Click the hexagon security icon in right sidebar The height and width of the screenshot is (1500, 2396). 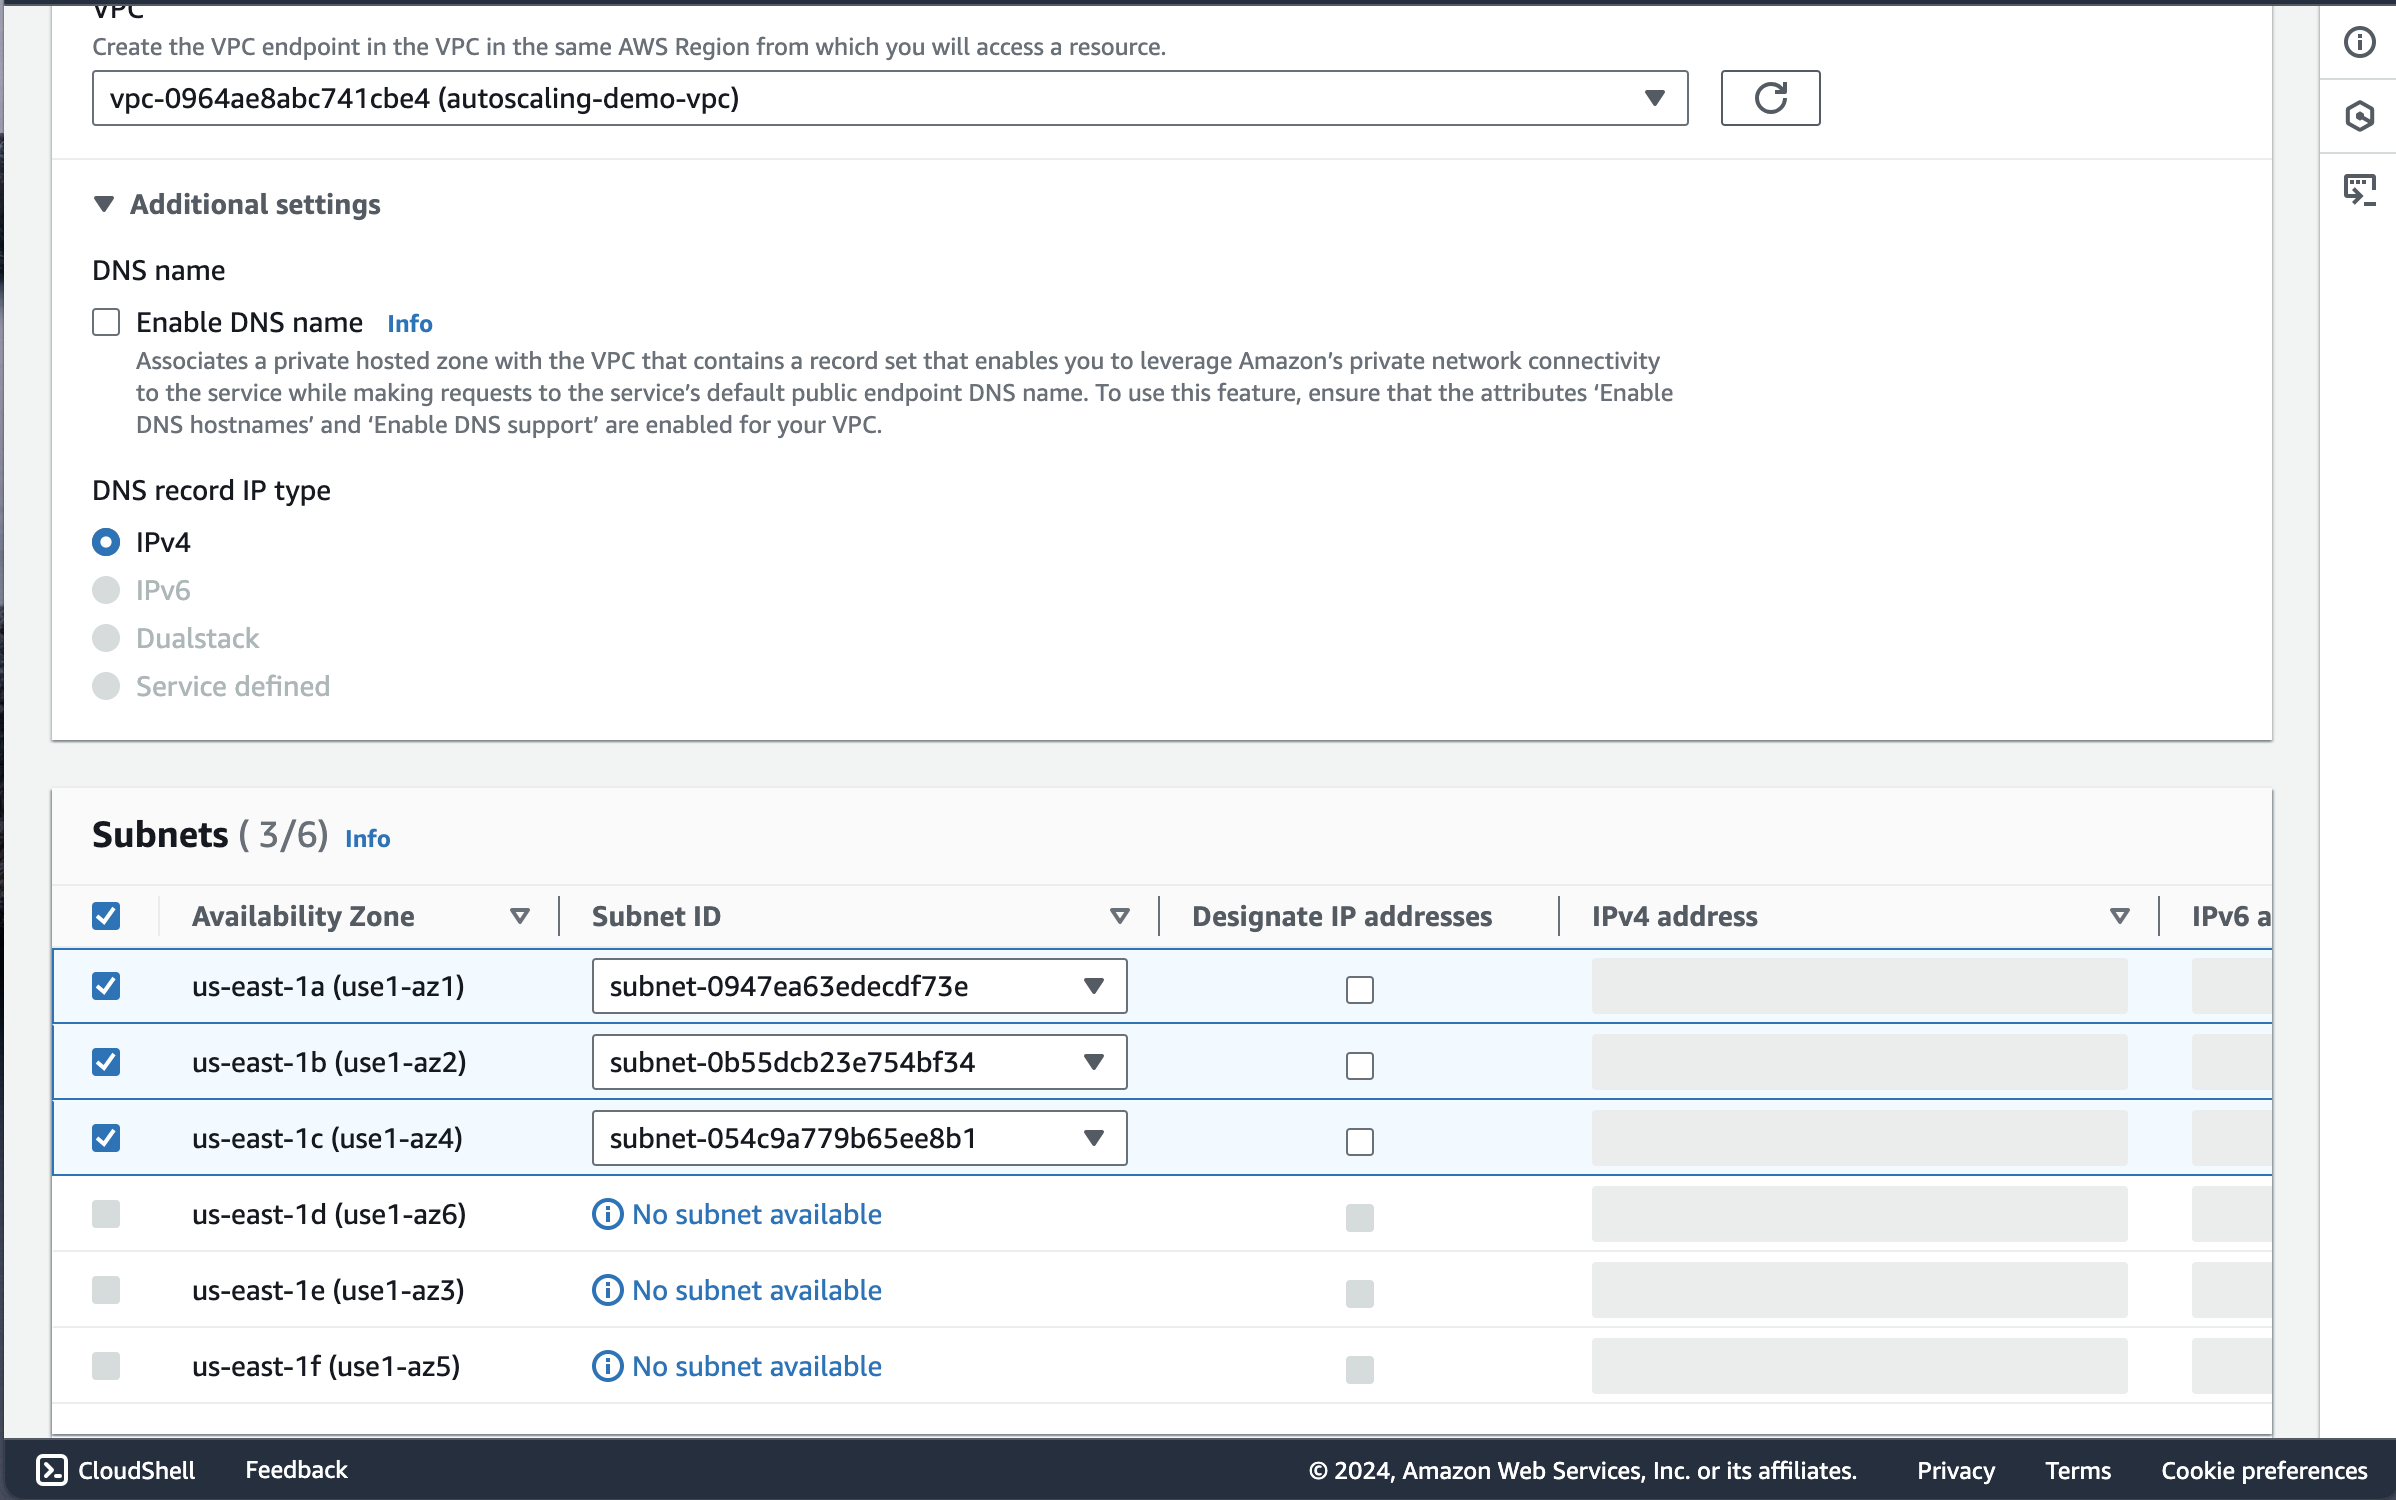(x=2359, y=116)
